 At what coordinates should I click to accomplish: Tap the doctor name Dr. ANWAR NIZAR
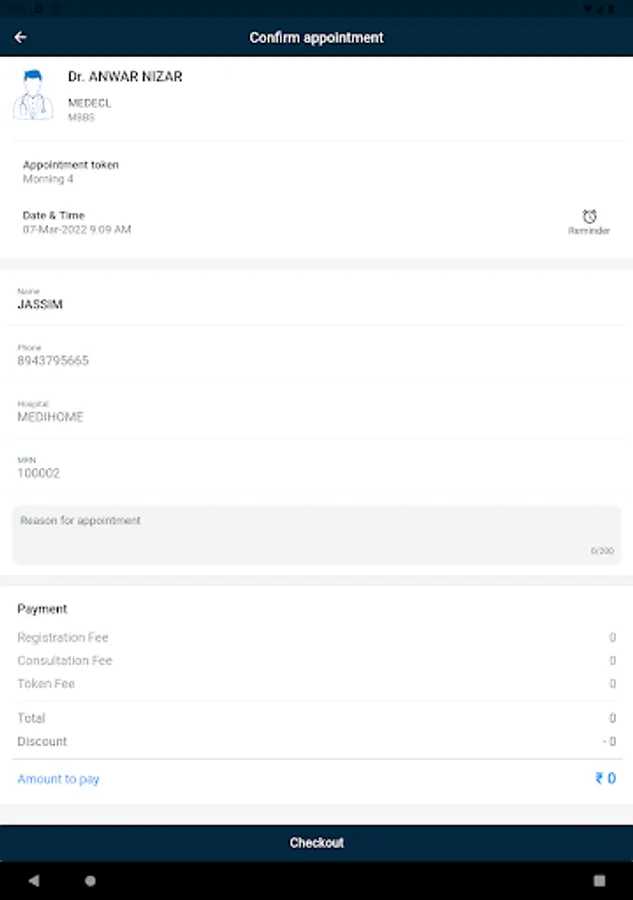tap(125, 77)
